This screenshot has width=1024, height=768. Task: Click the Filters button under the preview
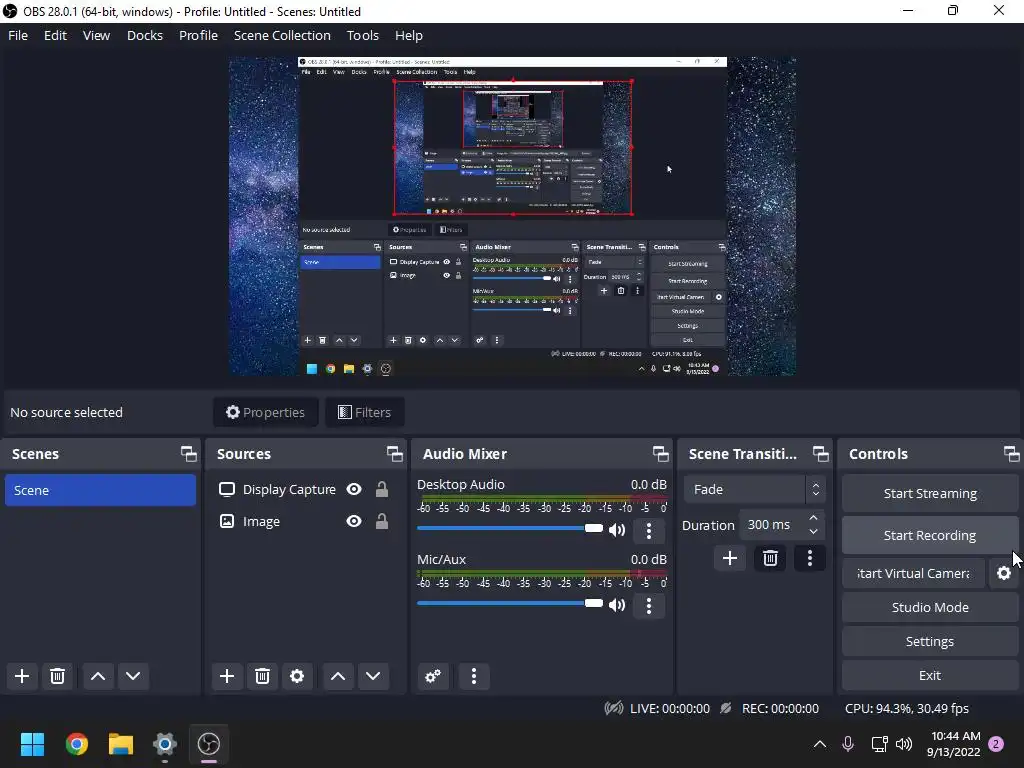(364, 412)
